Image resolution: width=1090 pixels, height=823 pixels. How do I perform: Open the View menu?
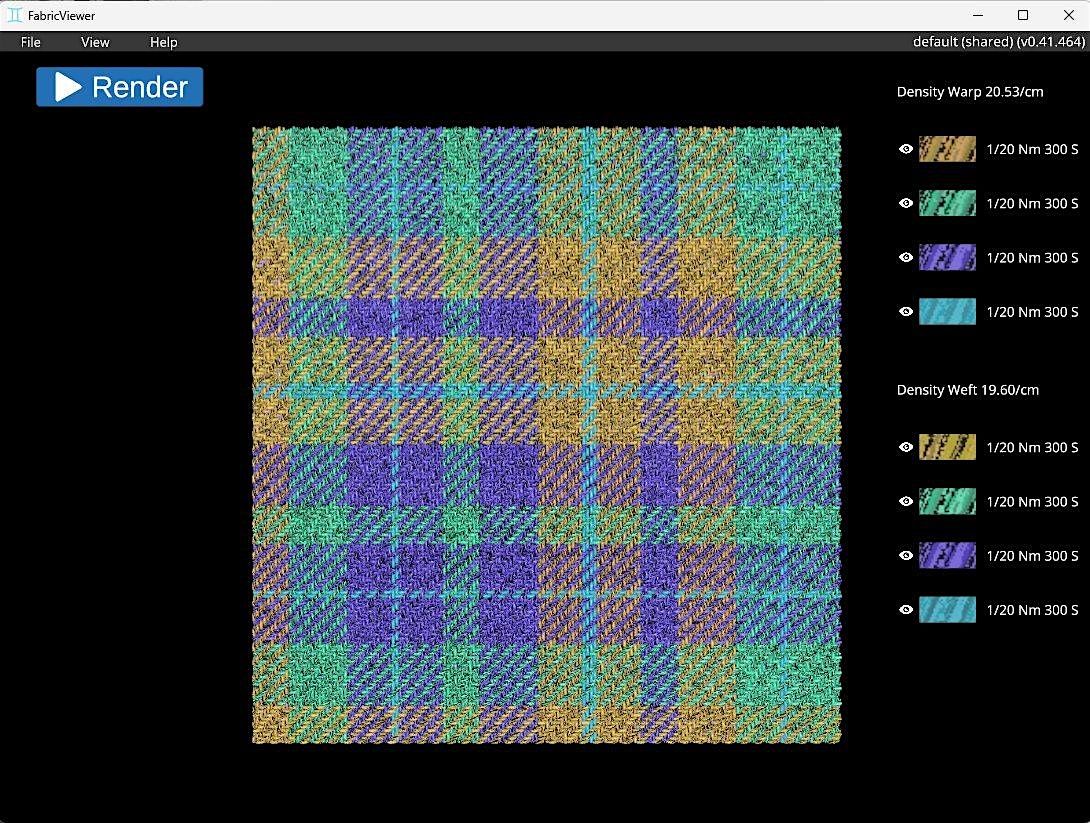coord(95,42)
